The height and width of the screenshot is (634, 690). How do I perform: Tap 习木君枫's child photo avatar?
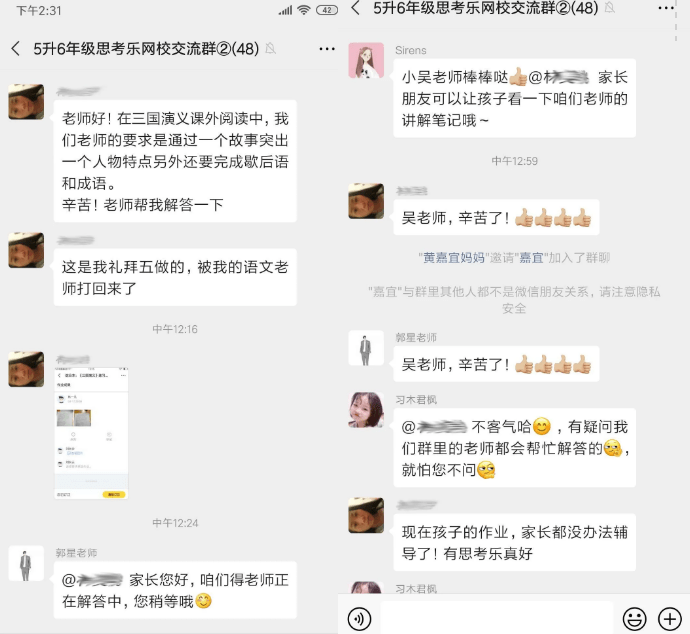point(366,410)
